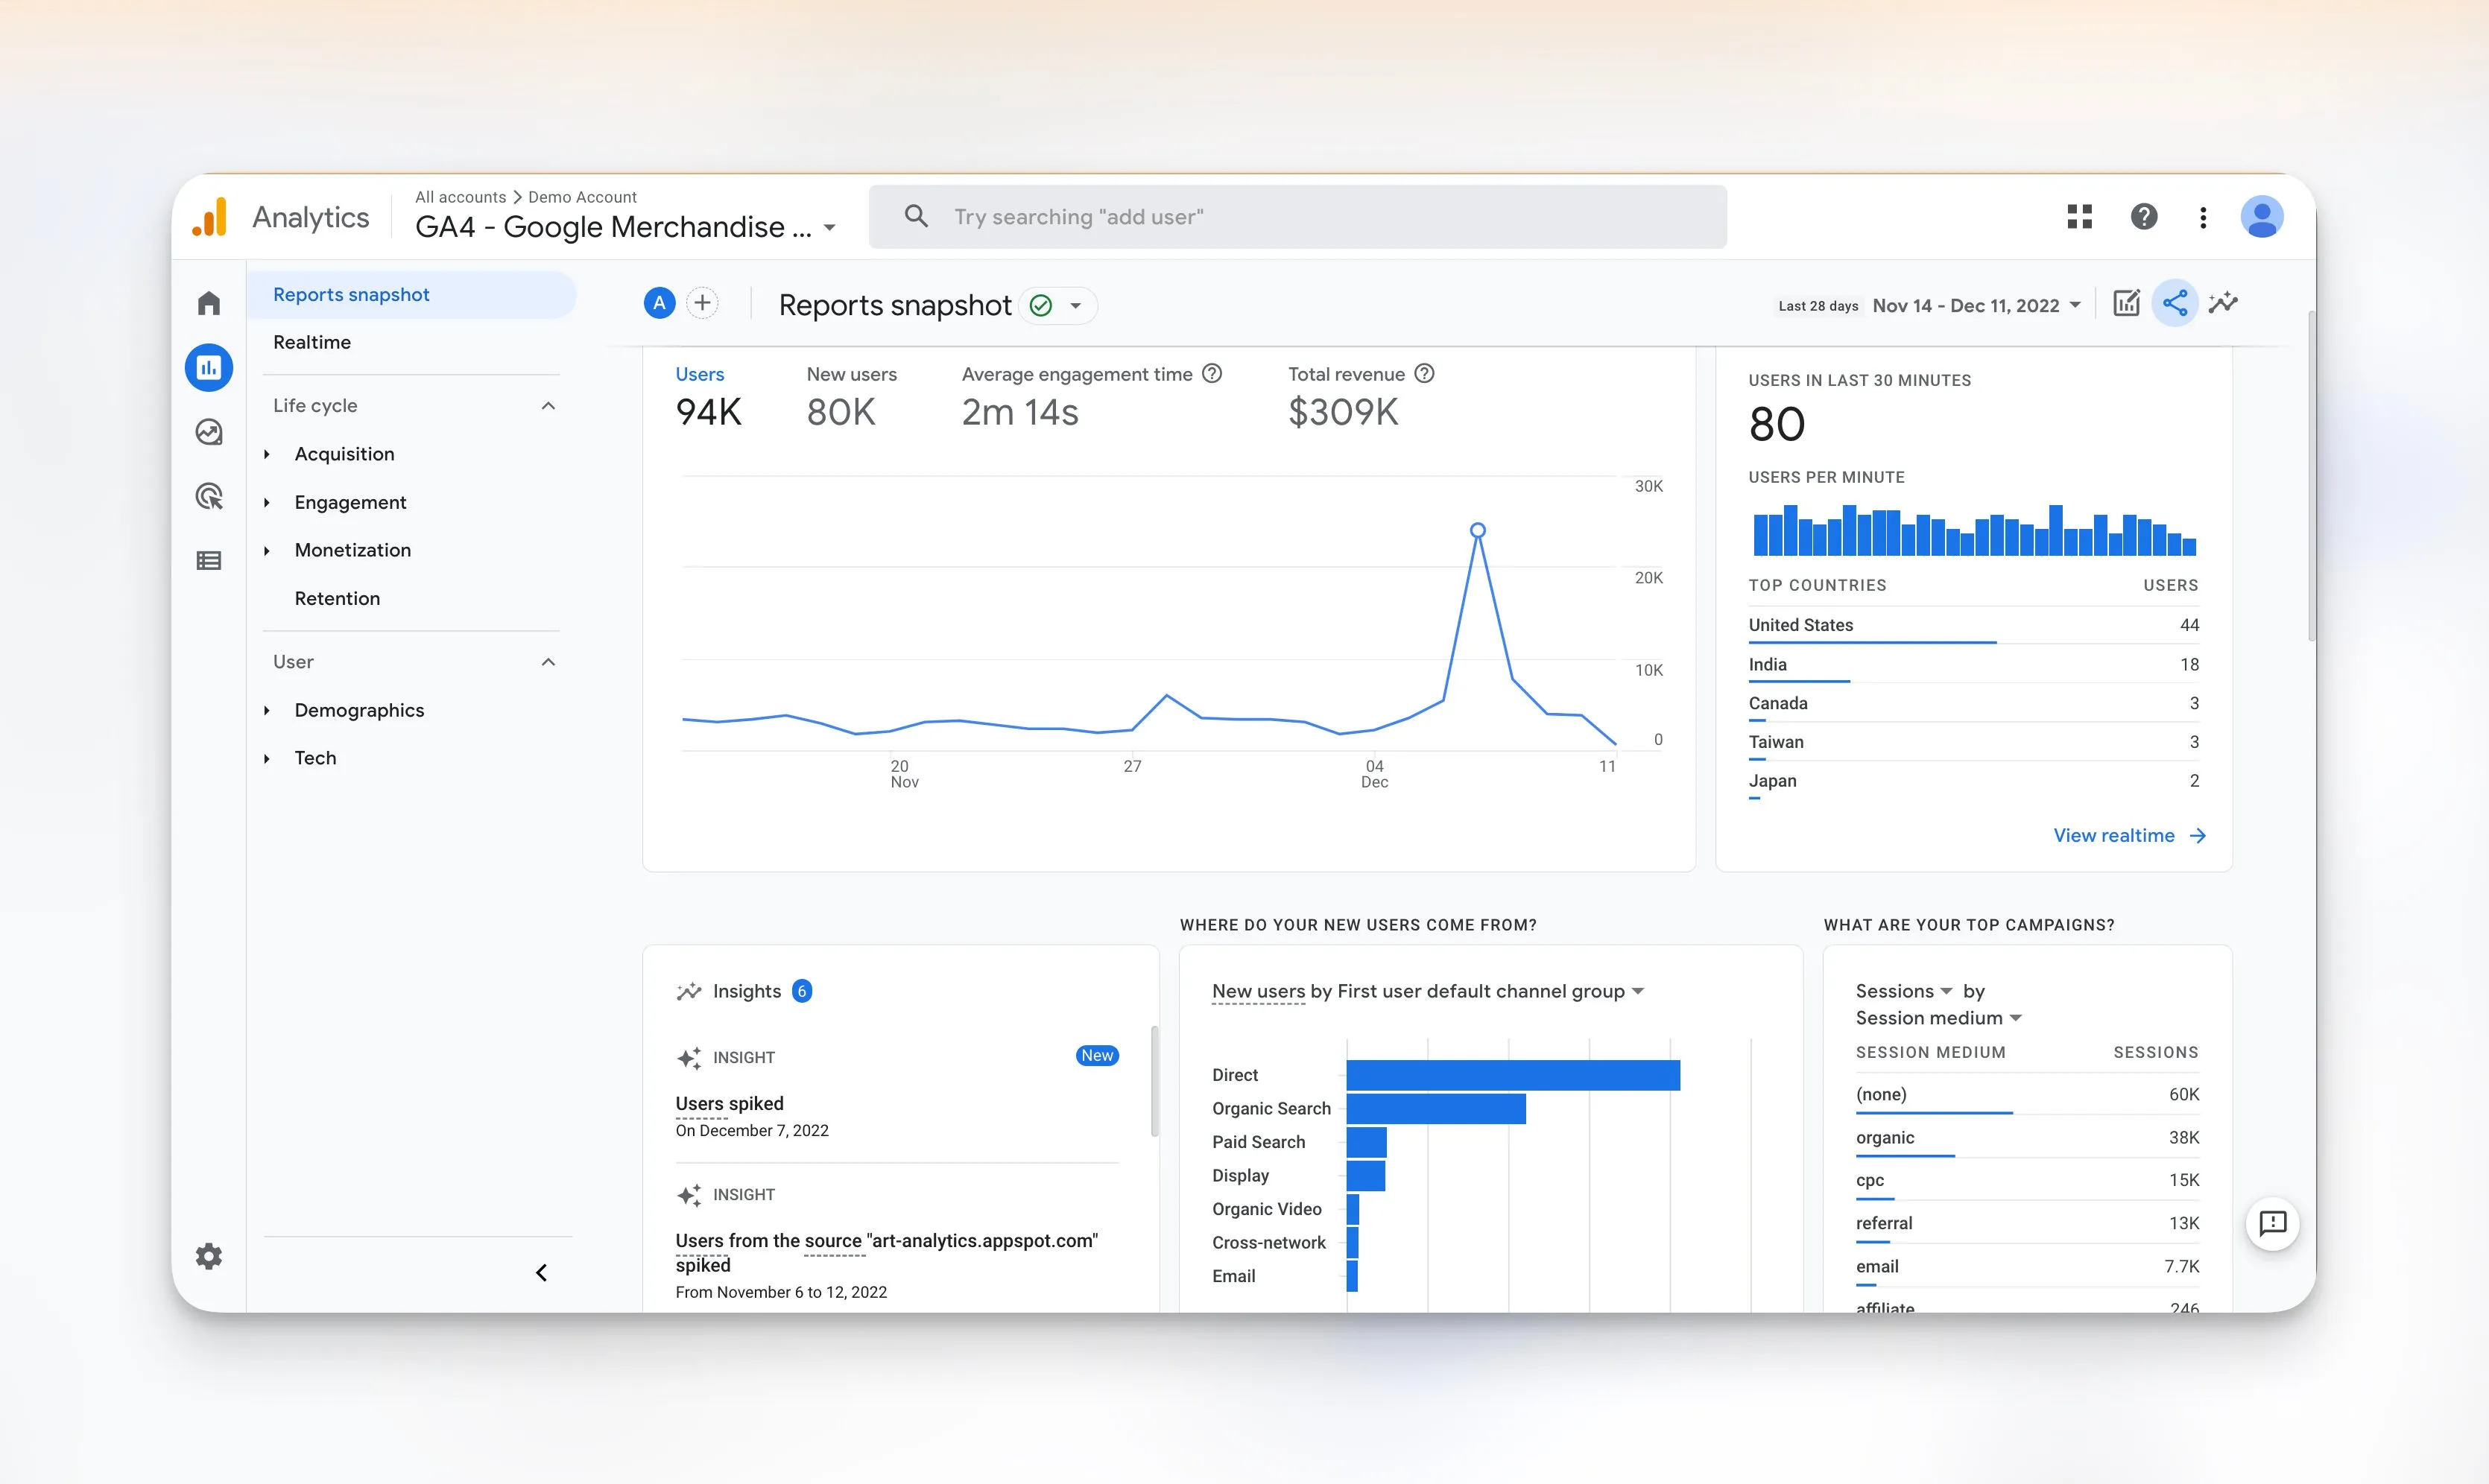
Task: Open the Configure table icon in left rail
Action: (x=208, y=561)
